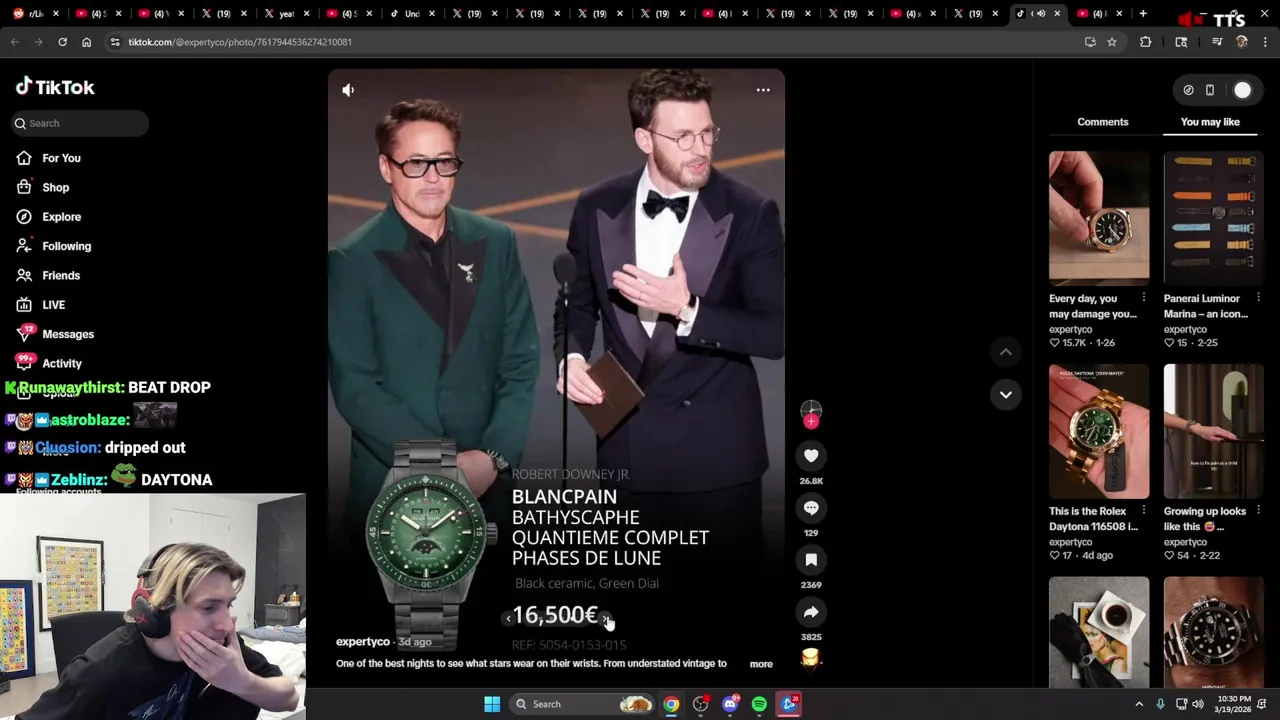The image size is (1280, 720).
Task: Bookmark this page with the star icon
Action: pyautogui.click(x=1111, y=42)
